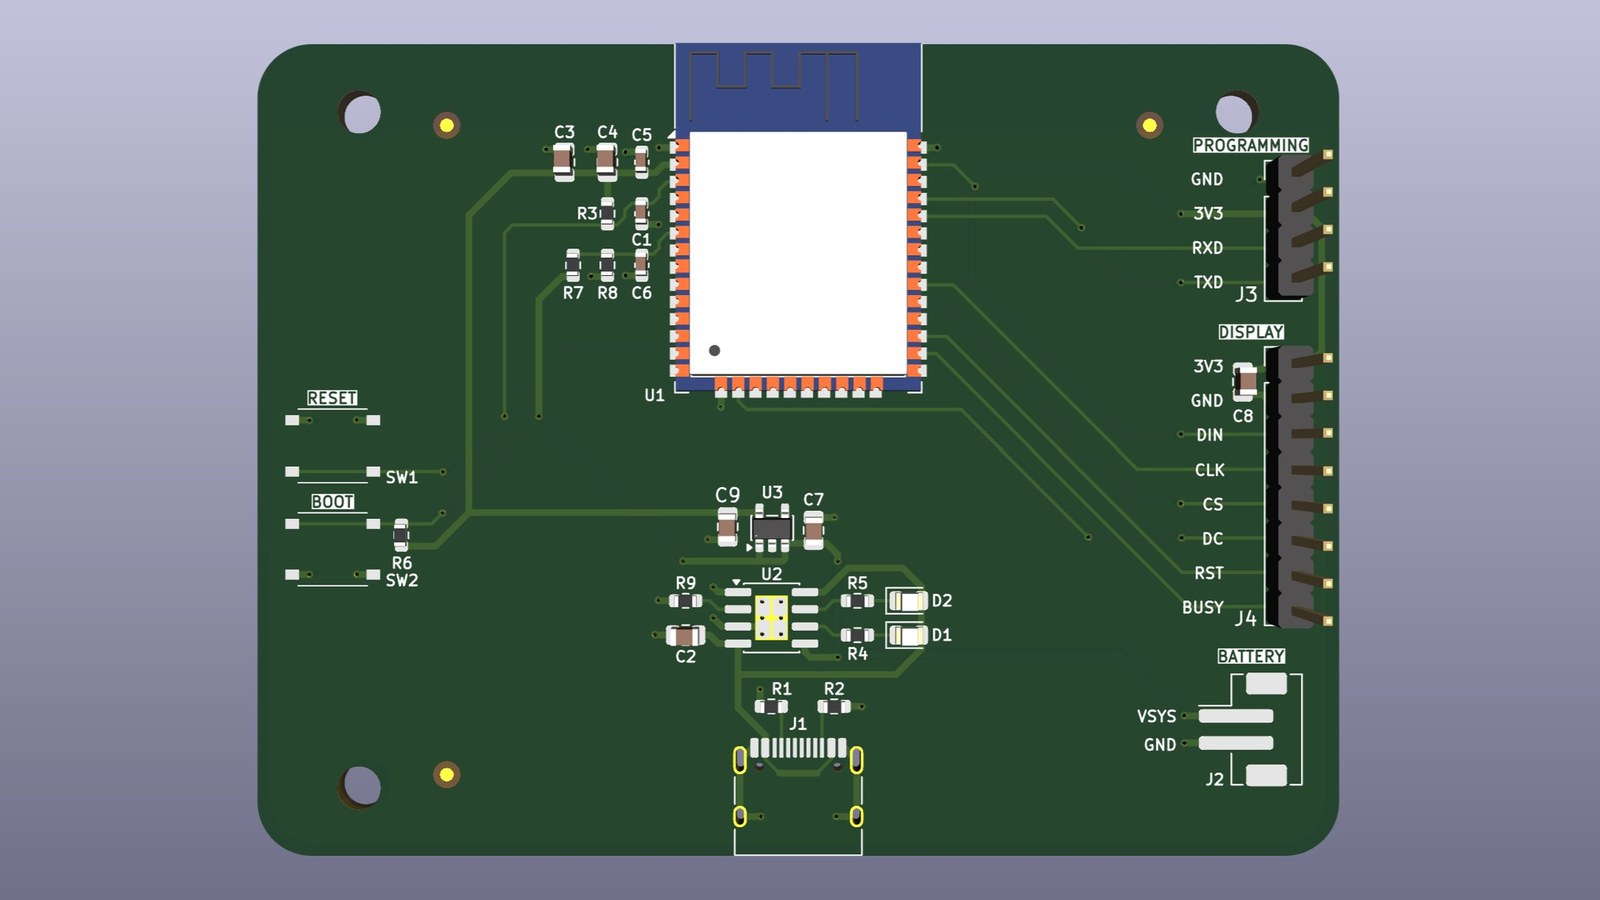Select the C4 capacitor
The image size is (1600, 900).
[607, 162]
